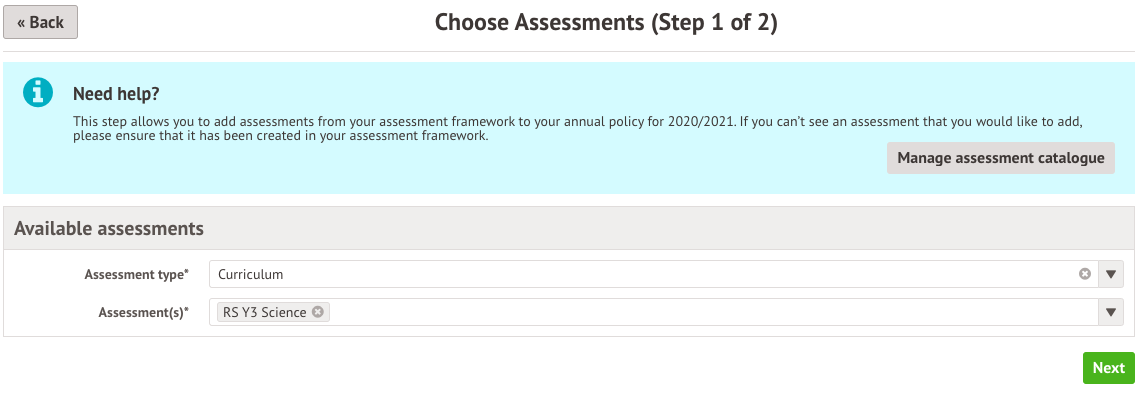Select the RS Y3 Science tag label
The image size is (1141, 394).
[265, 312]
